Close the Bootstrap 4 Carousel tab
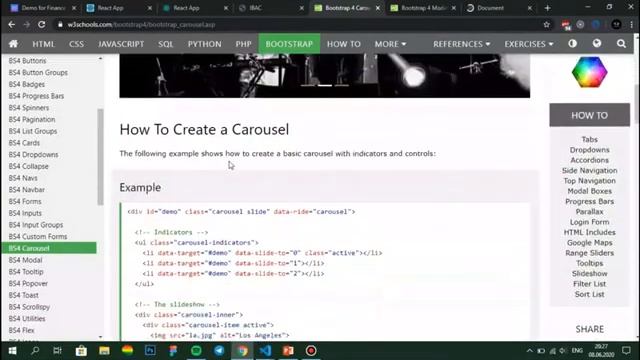Viewport: 640px width, 360px height. point(378,8)
